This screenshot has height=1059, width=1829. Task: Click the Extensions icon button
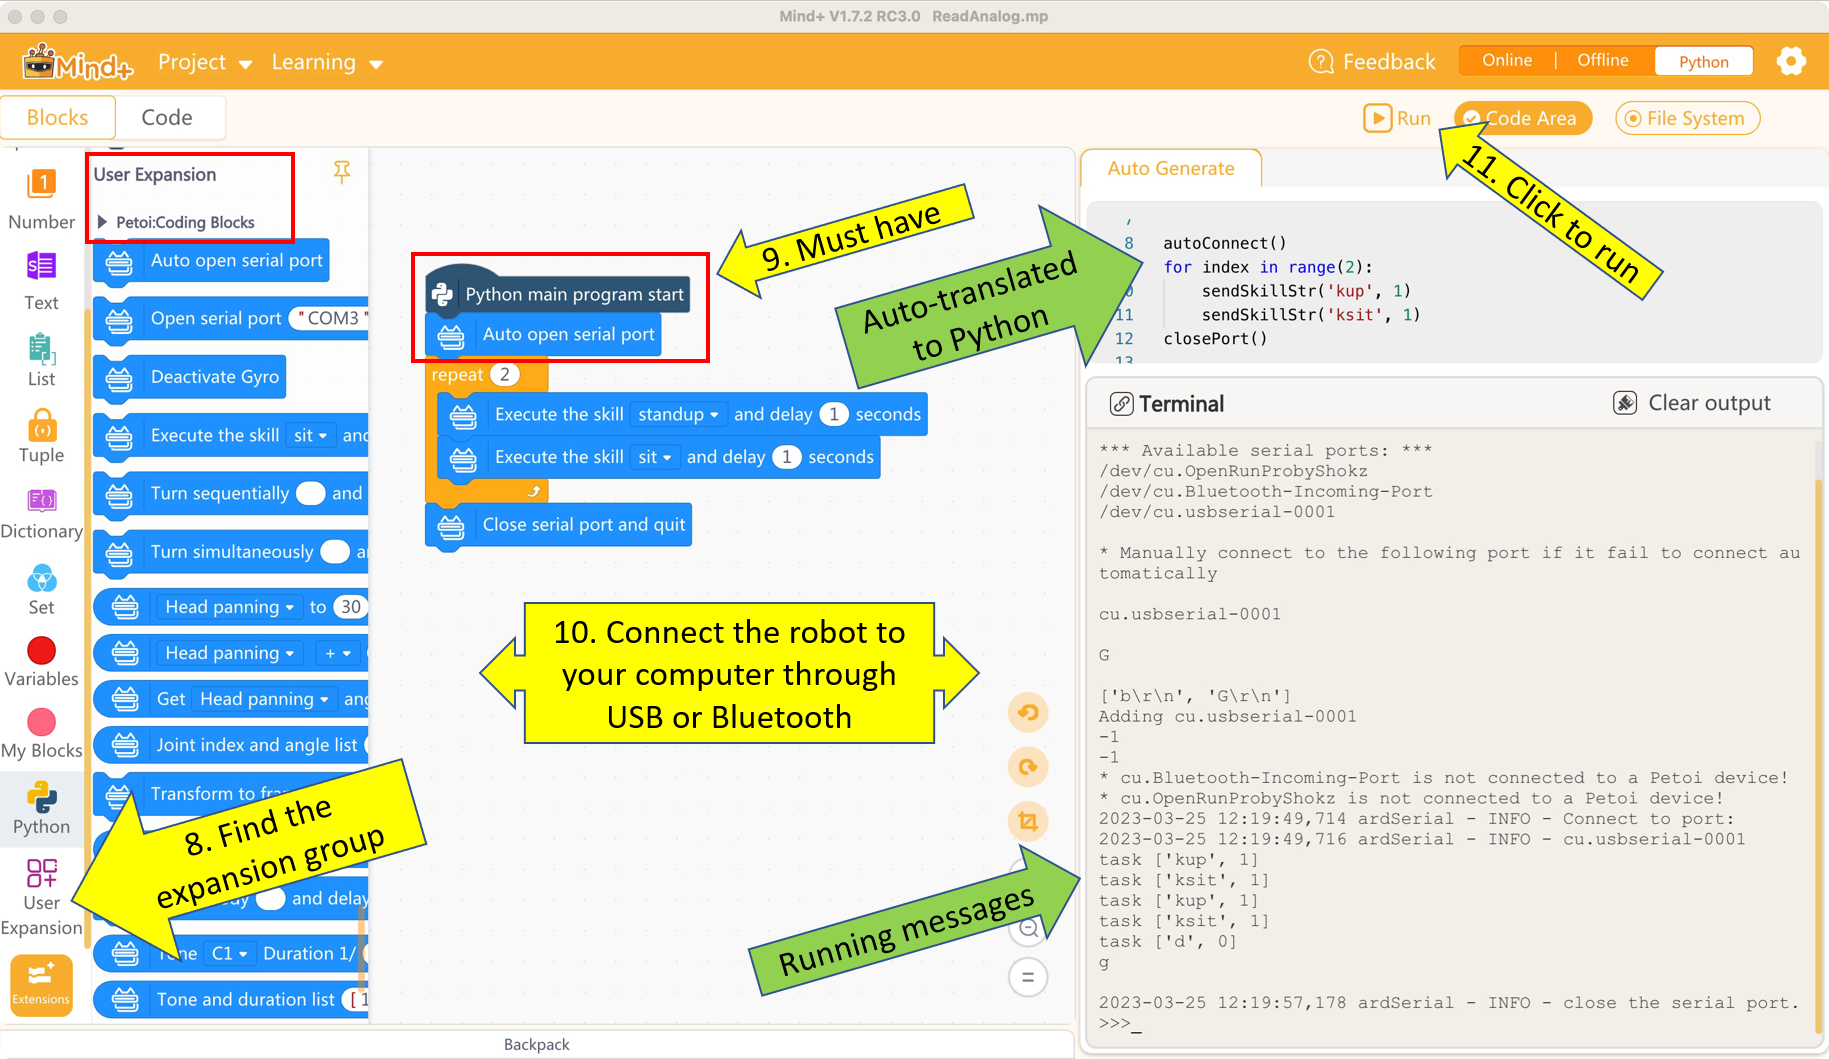click(41, 984)
